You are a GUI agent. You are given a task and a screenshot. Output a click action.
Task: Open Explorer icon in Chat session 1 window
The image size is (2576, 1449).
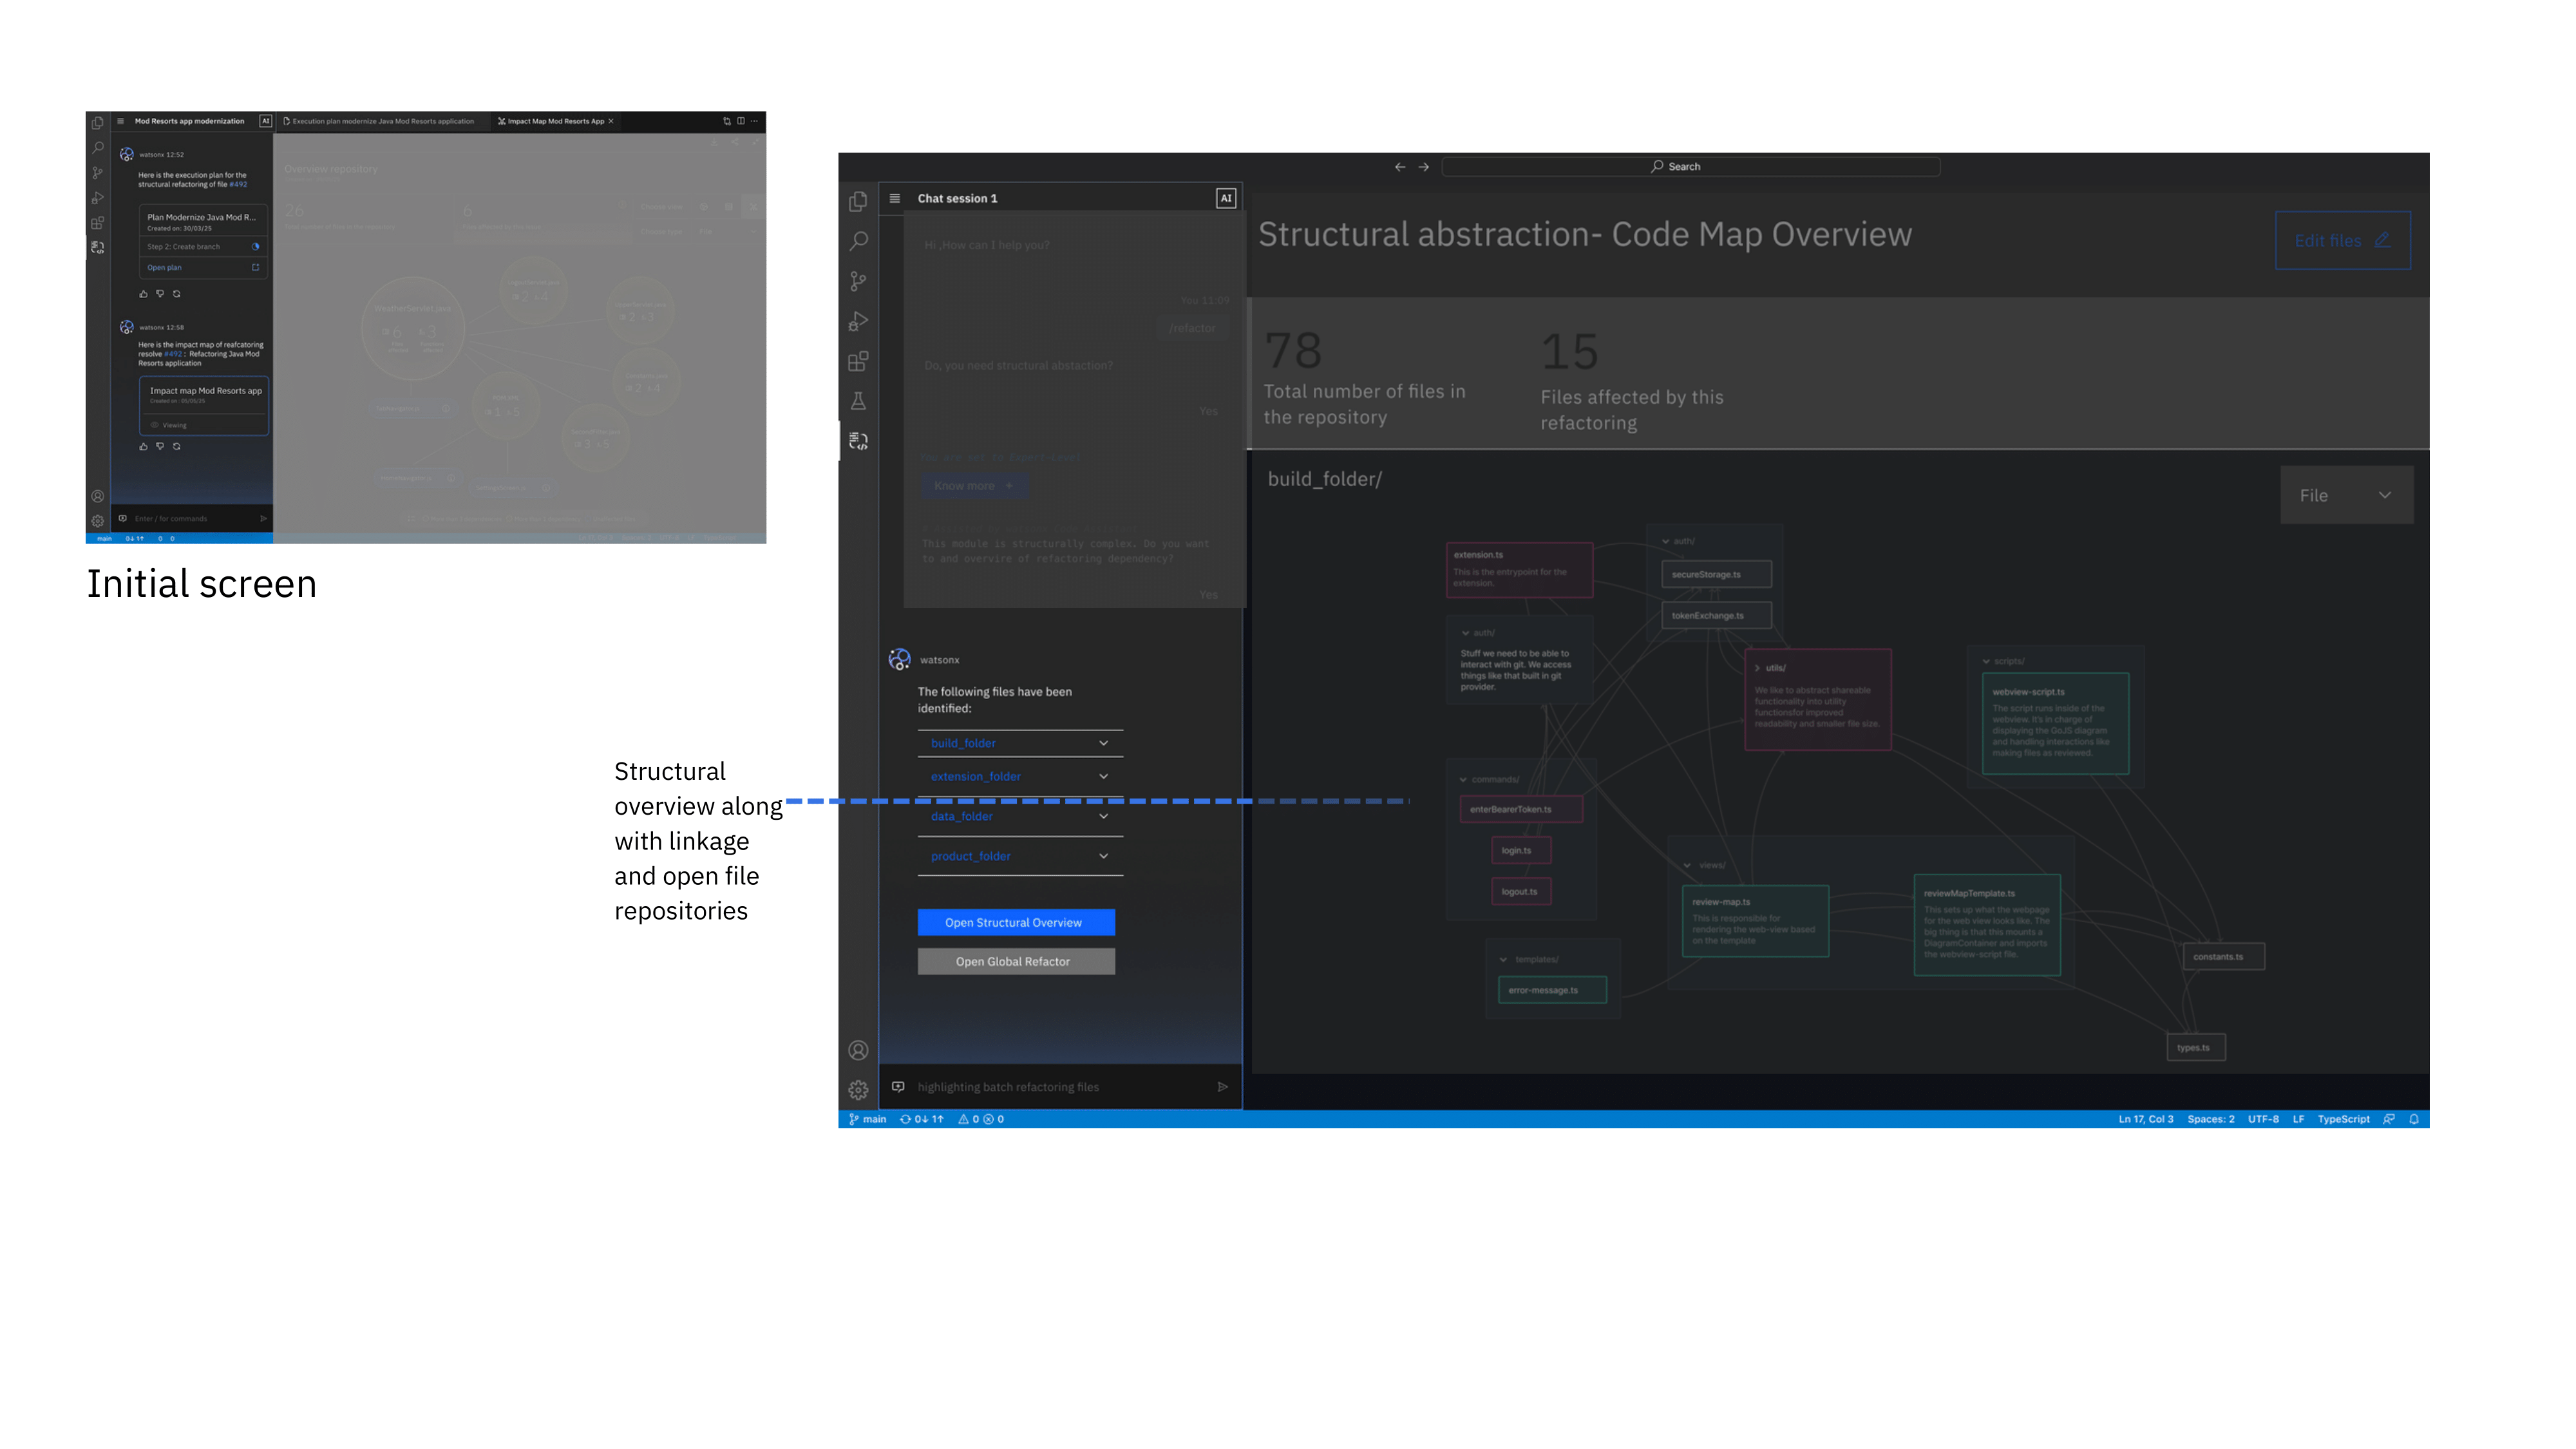pos(858,202)
